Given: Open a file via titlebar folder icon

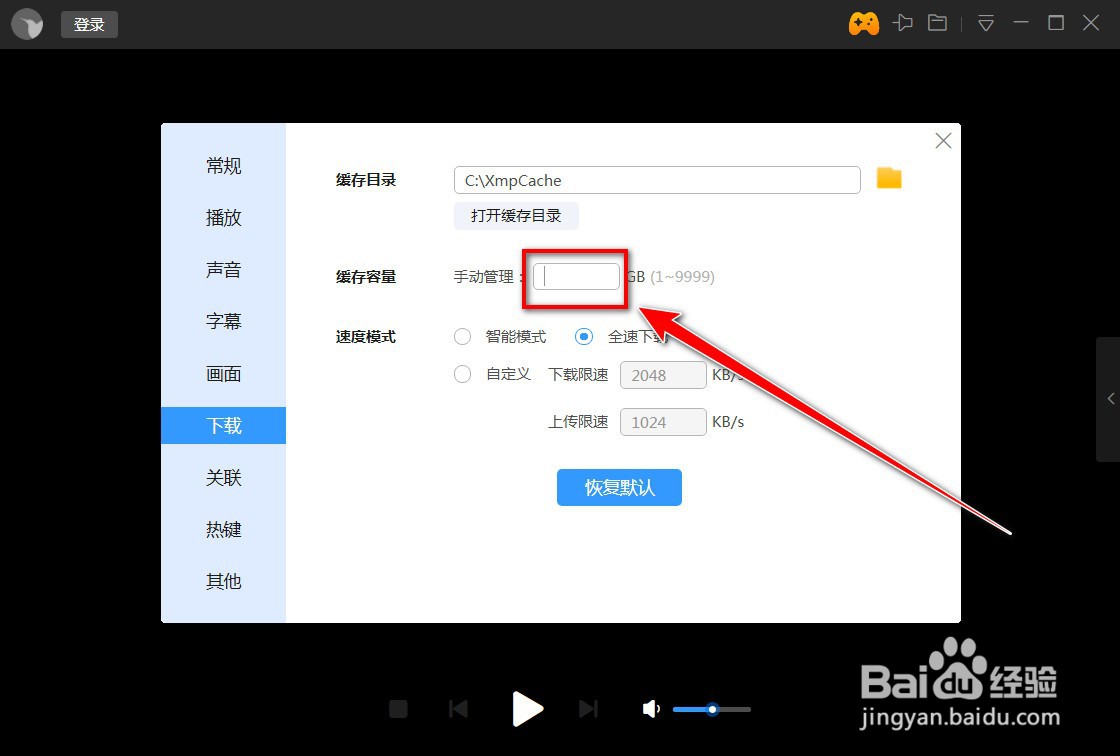Looking at the screenshot, I should (x=937, y=22).
